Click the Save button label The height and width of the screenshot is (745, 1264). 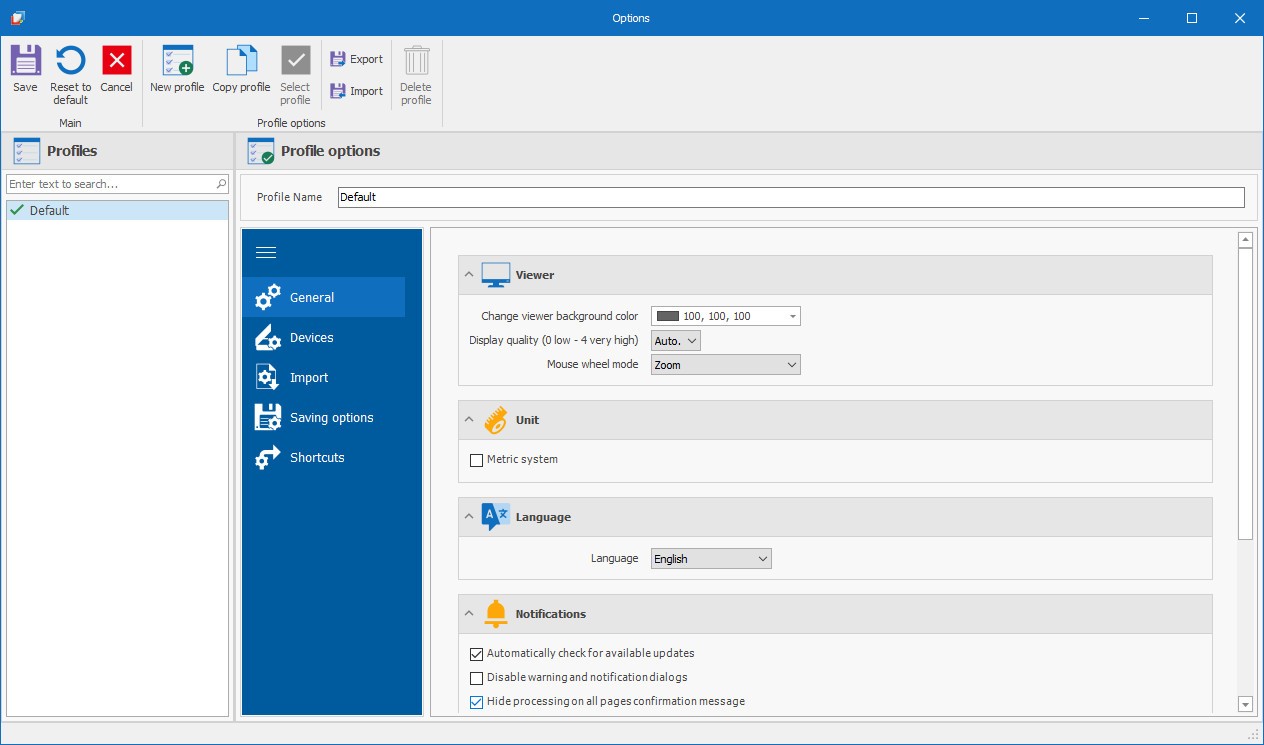pos(25,87)
